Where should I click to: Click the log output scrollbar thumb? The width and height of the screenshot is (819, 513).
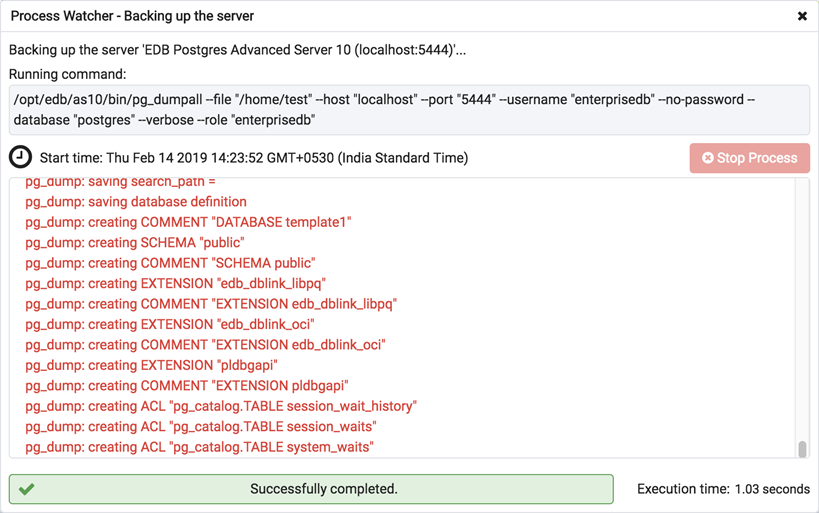pyautogui.click(x=802, y=449)
